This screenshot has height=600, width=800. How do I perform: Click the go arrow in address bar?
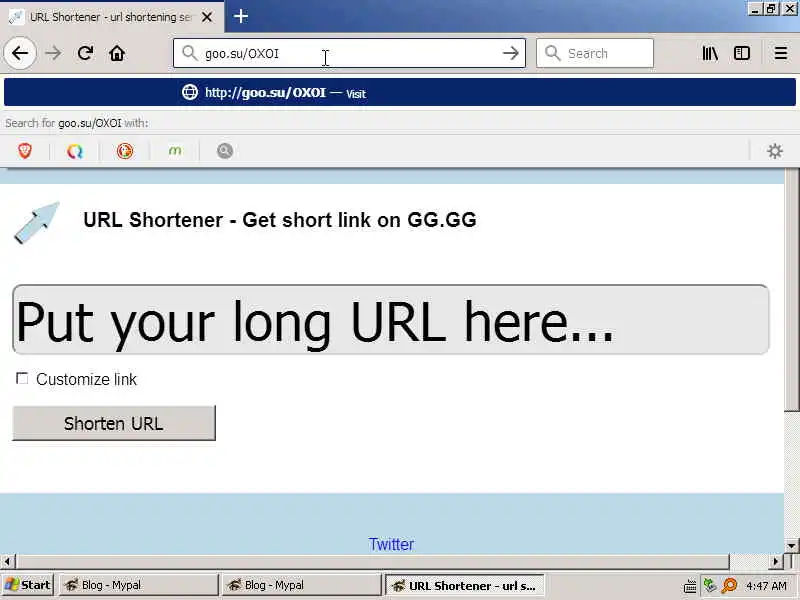coord(510,53)
